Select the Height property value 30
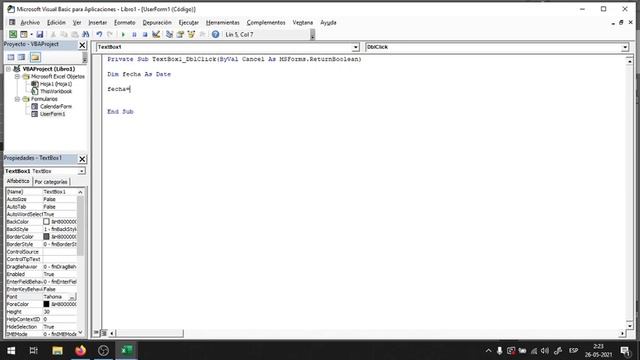Viewport: 640px width, 360px height. (59, 312)
